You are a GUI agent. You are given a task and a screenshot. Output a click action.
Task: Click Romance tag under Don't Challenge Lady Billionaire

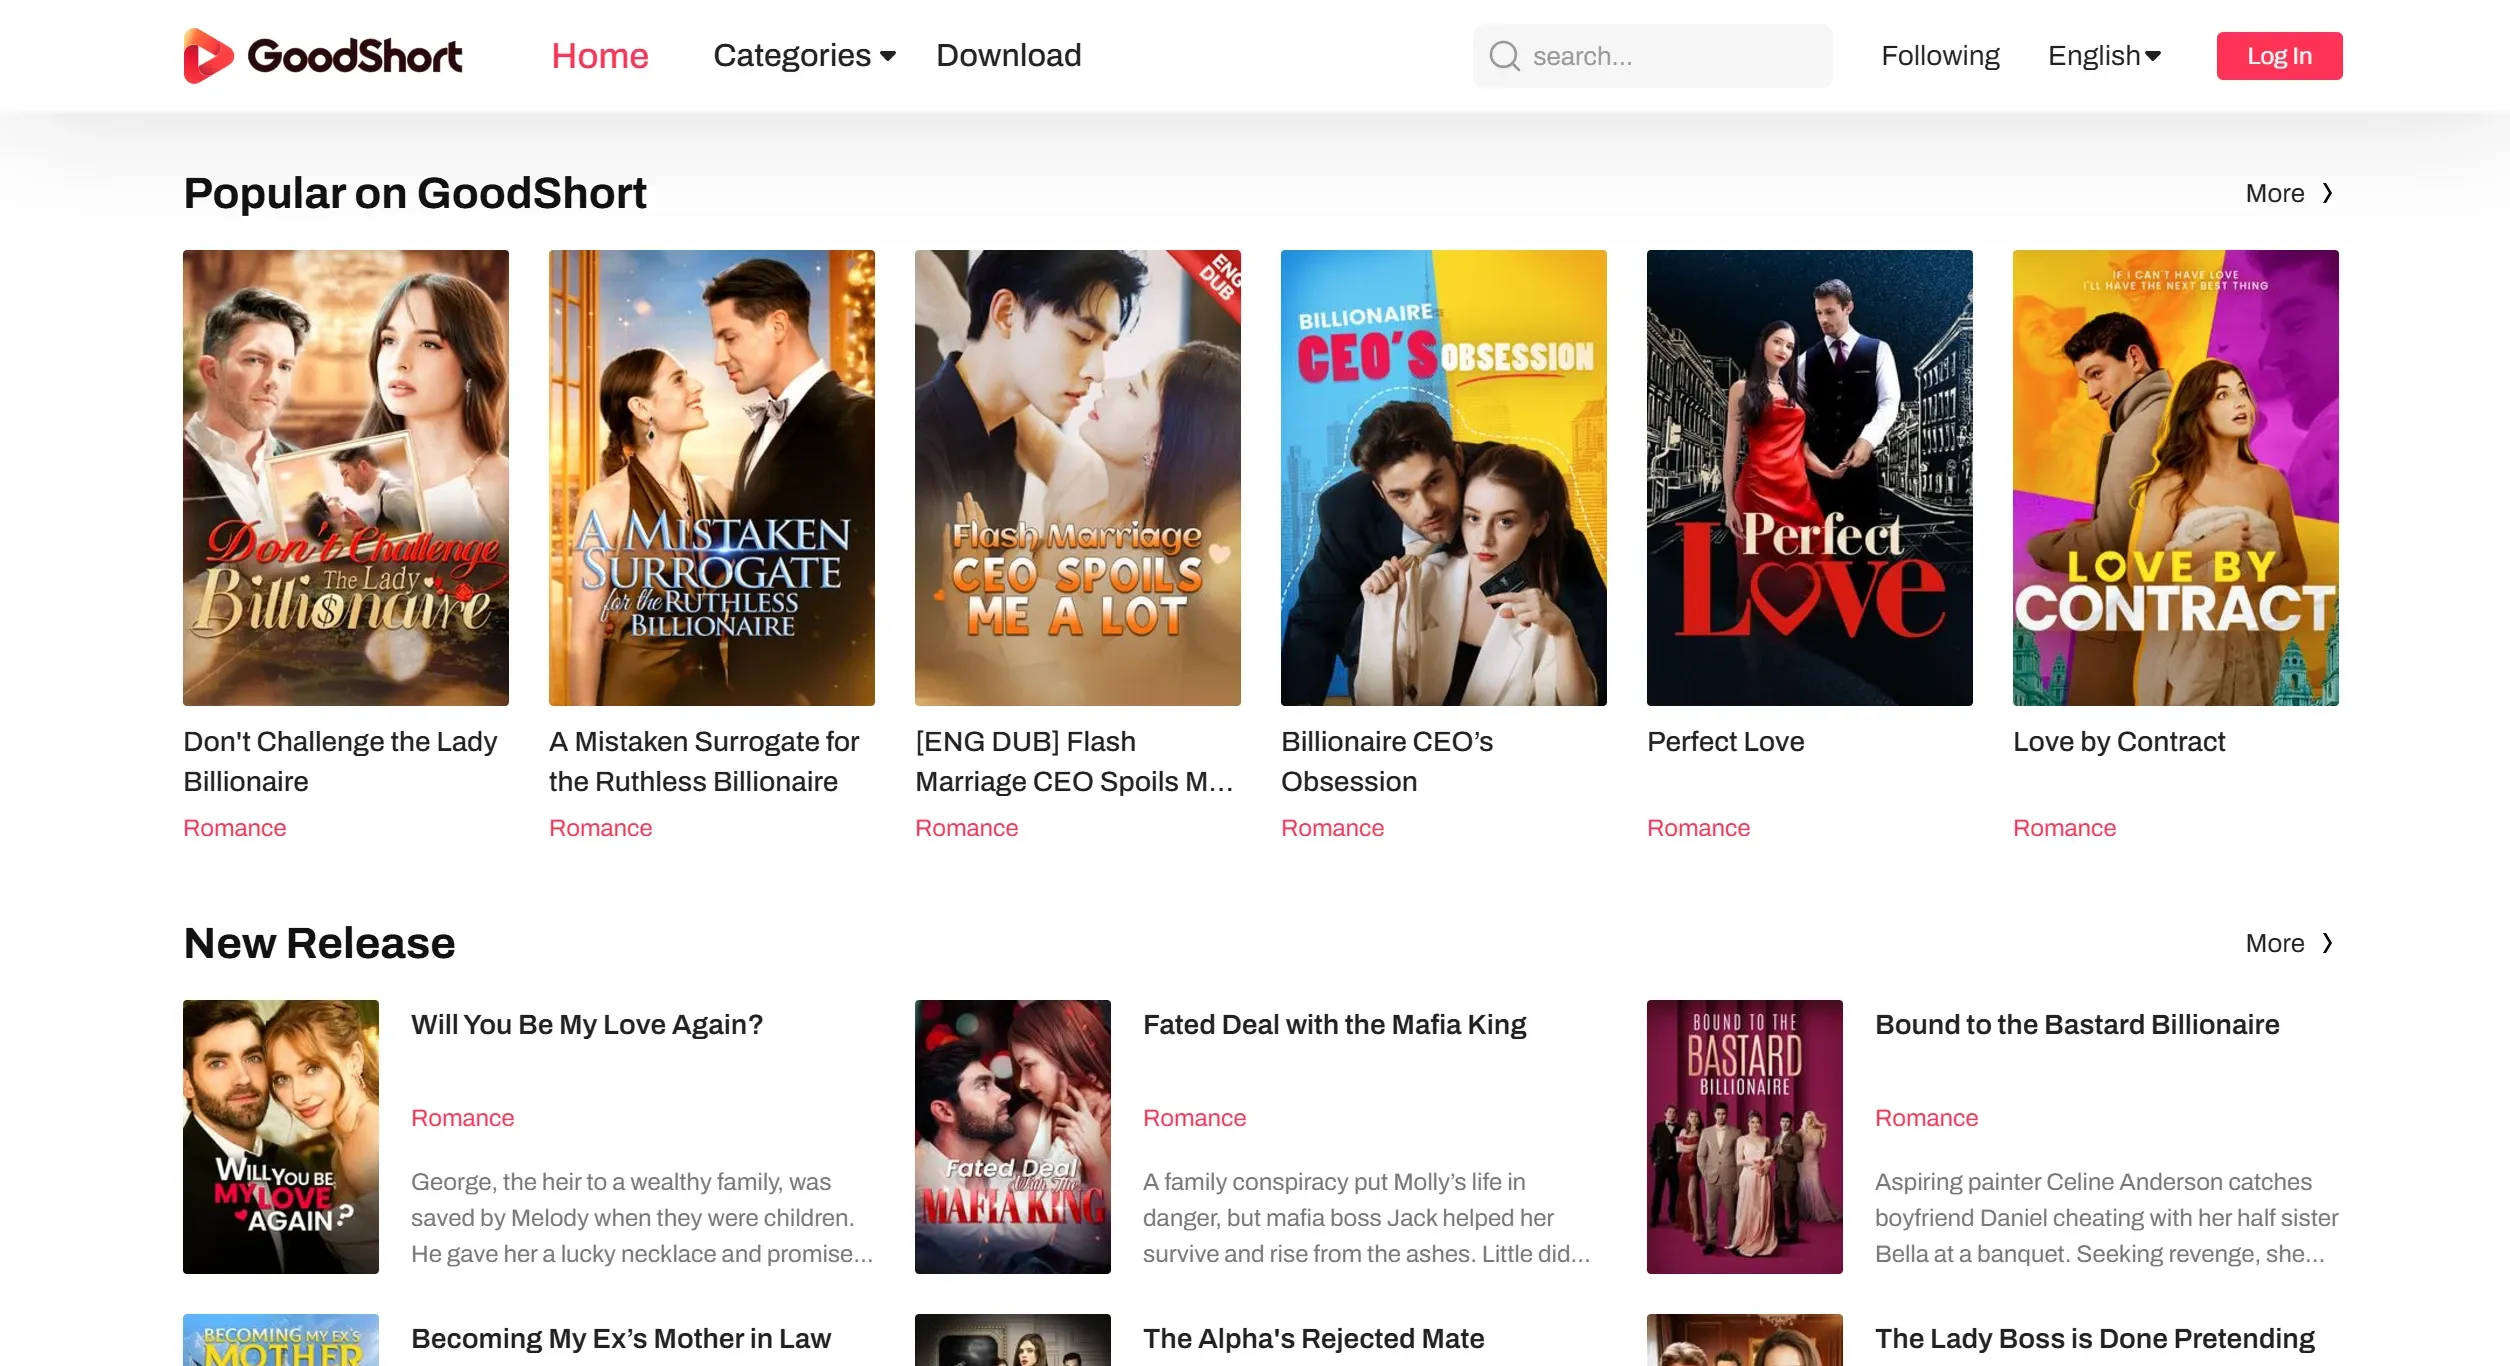(x=235, y=828)
